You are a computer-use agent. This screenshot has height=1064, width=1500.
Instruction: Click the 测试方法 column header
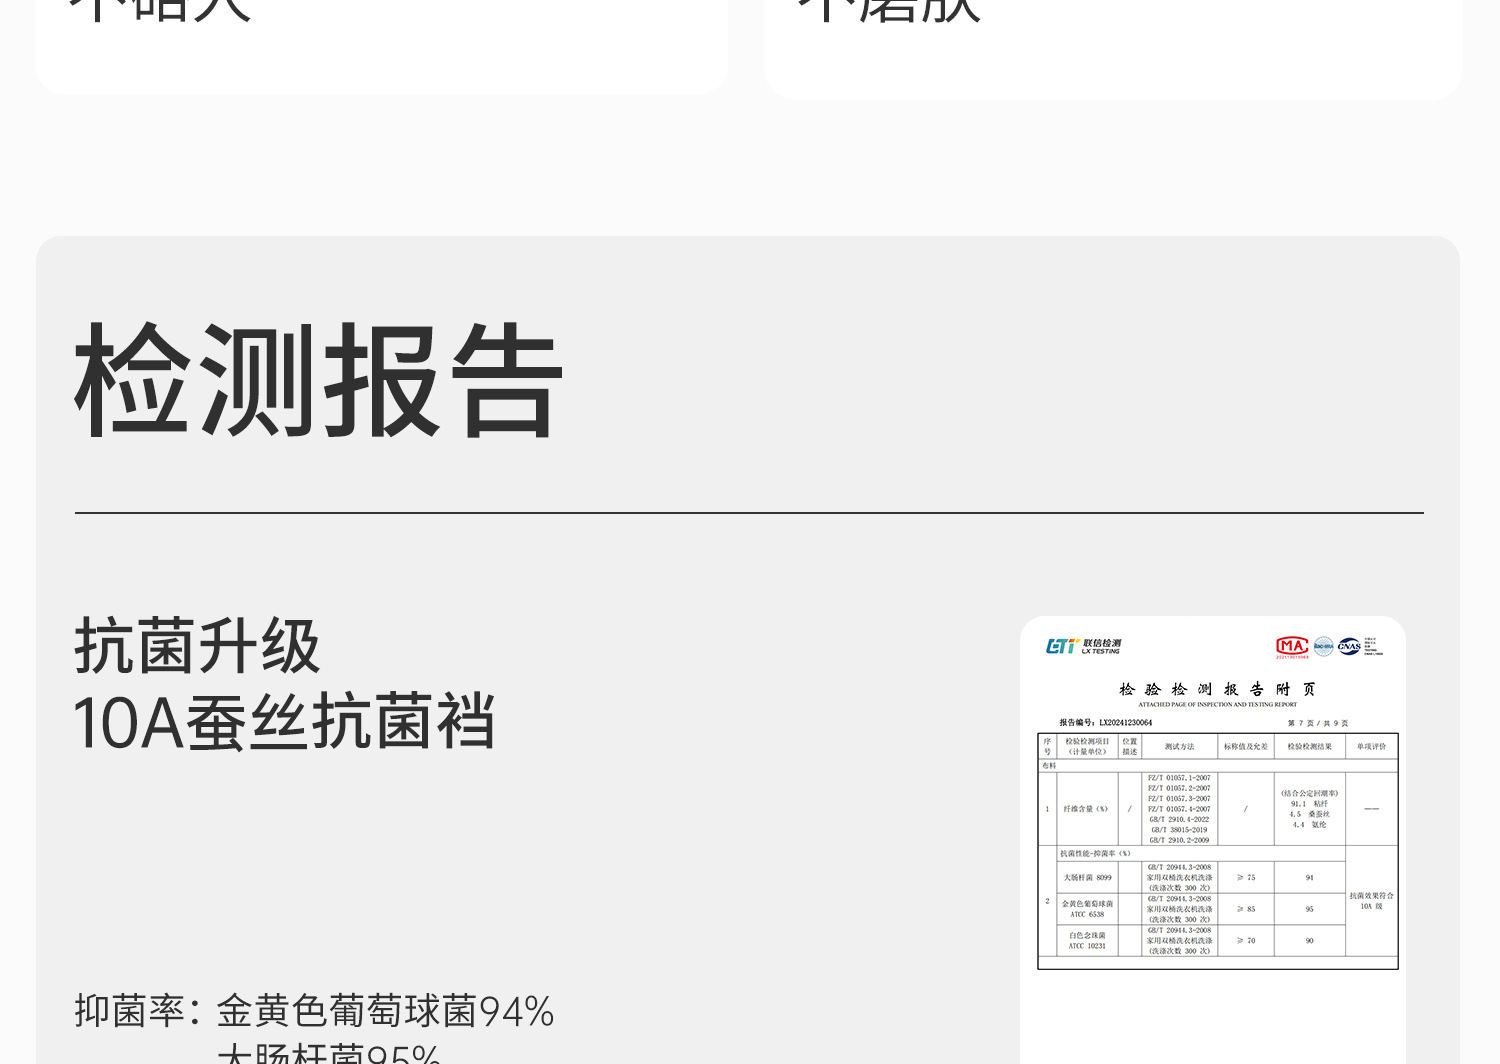1179,746
